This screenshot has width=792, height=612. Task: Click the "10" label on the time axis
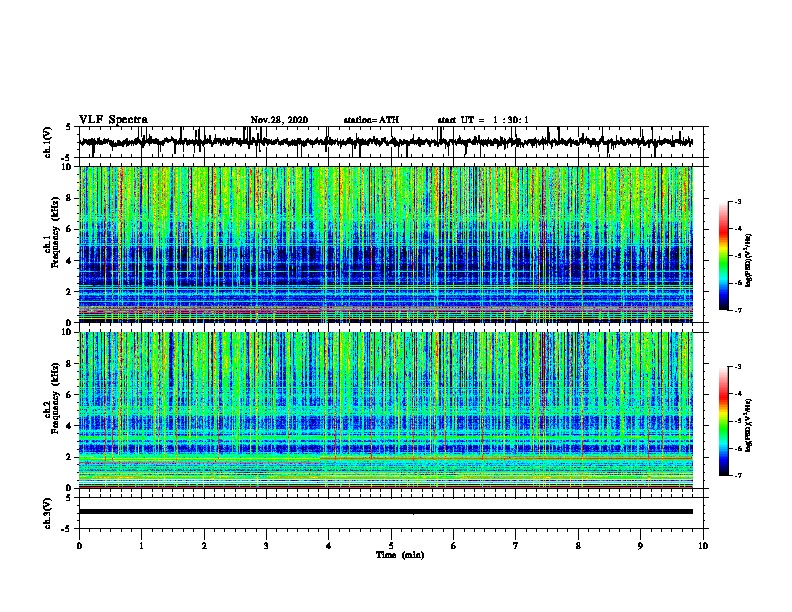pos(703,546)
